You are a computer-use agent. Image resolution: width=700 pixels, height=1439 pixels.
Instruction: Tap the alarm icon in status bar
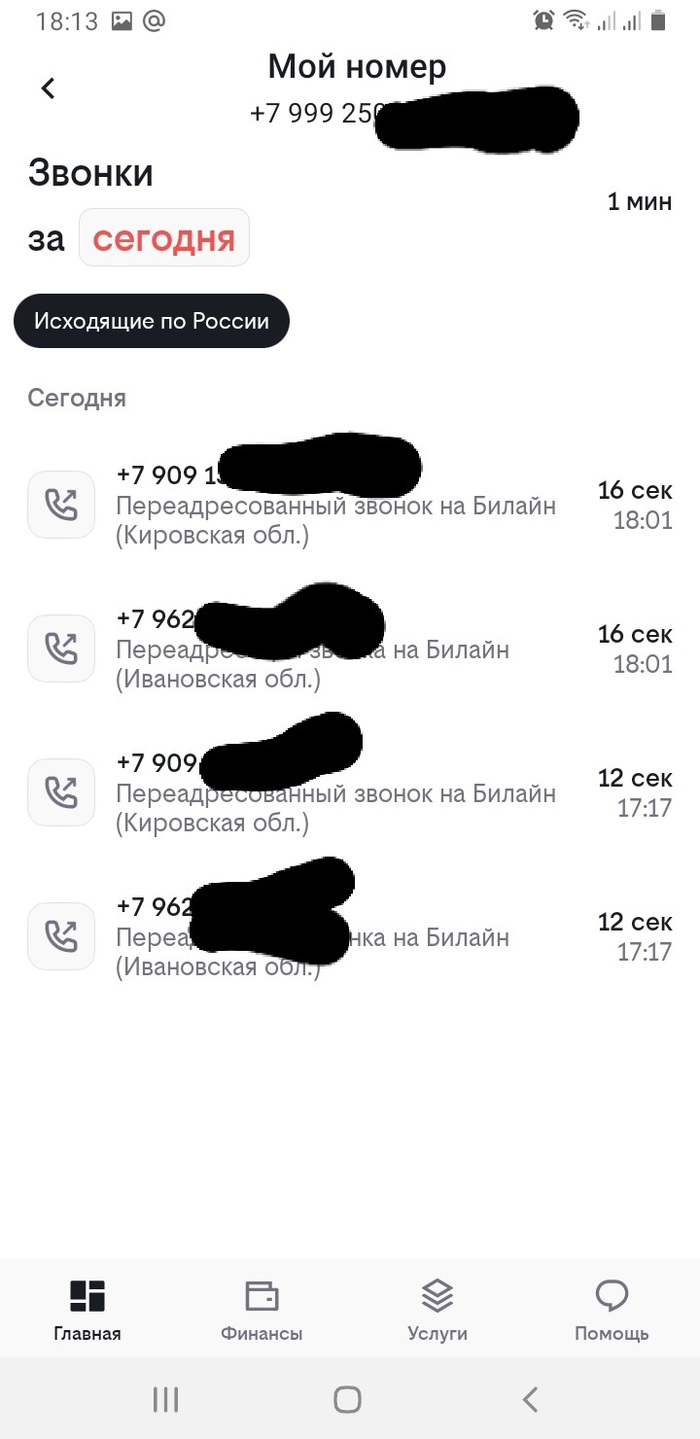pos(543,19)
